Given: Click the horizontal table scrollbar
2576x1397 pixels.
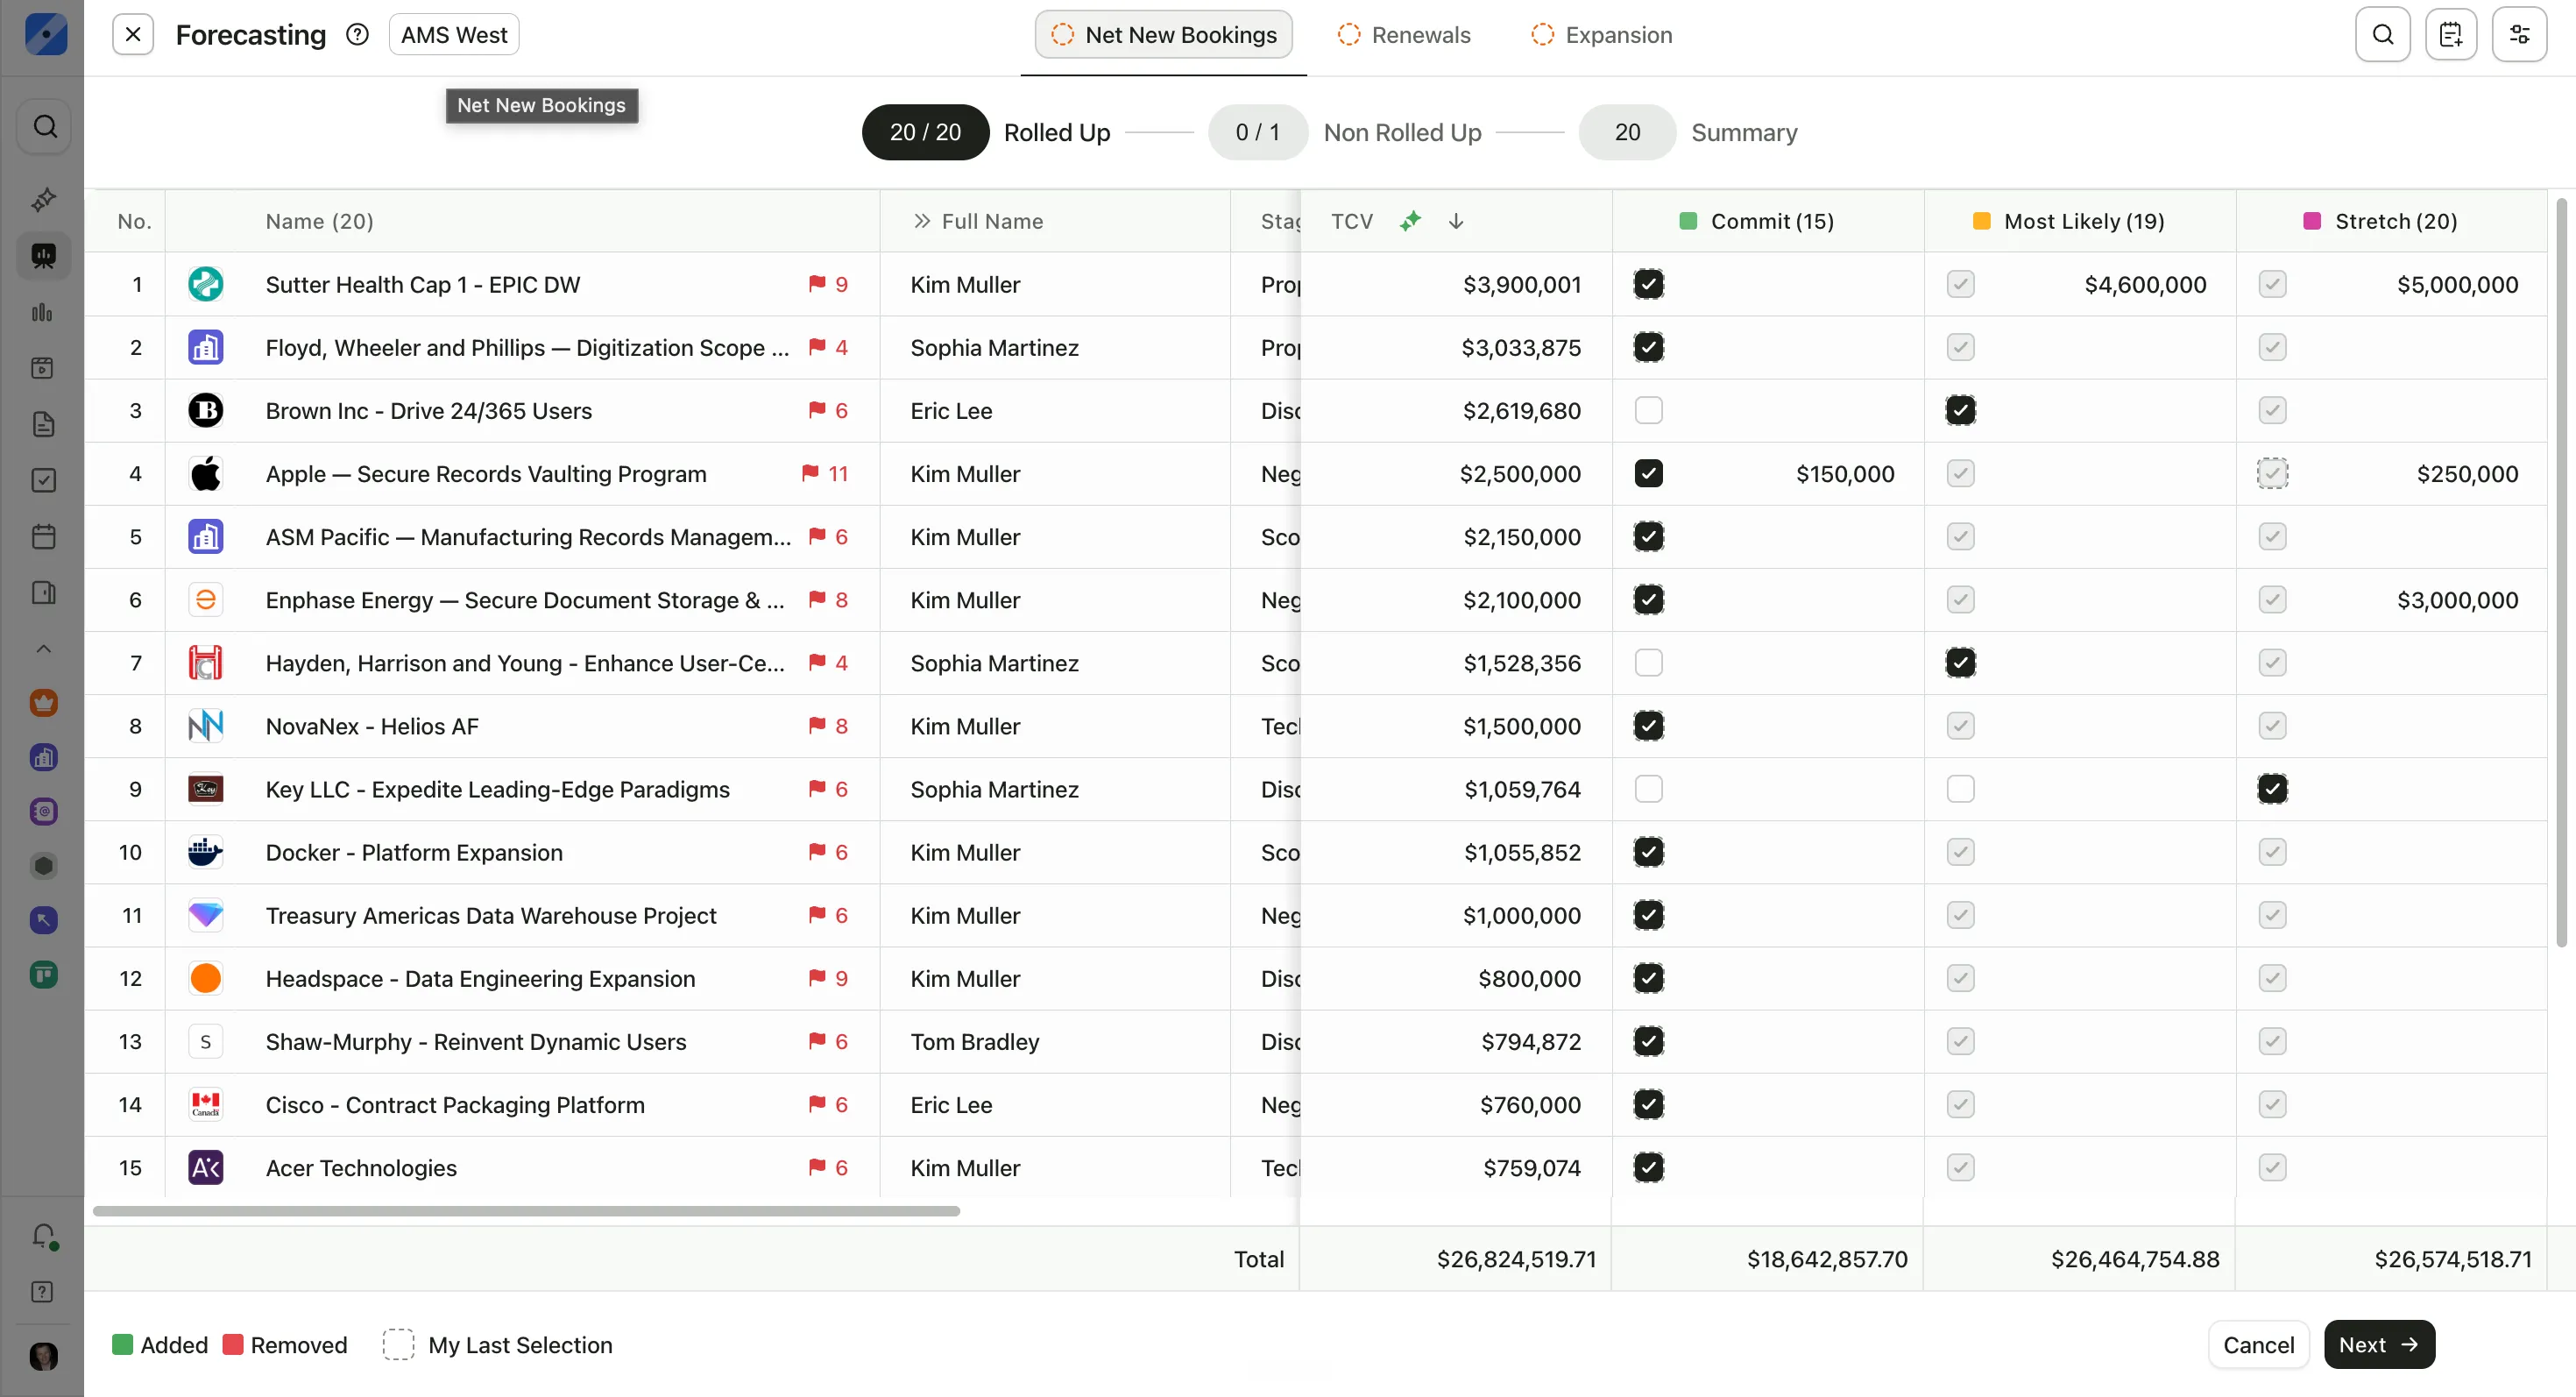Looking at the screenshot, I should pos(526,1211).
